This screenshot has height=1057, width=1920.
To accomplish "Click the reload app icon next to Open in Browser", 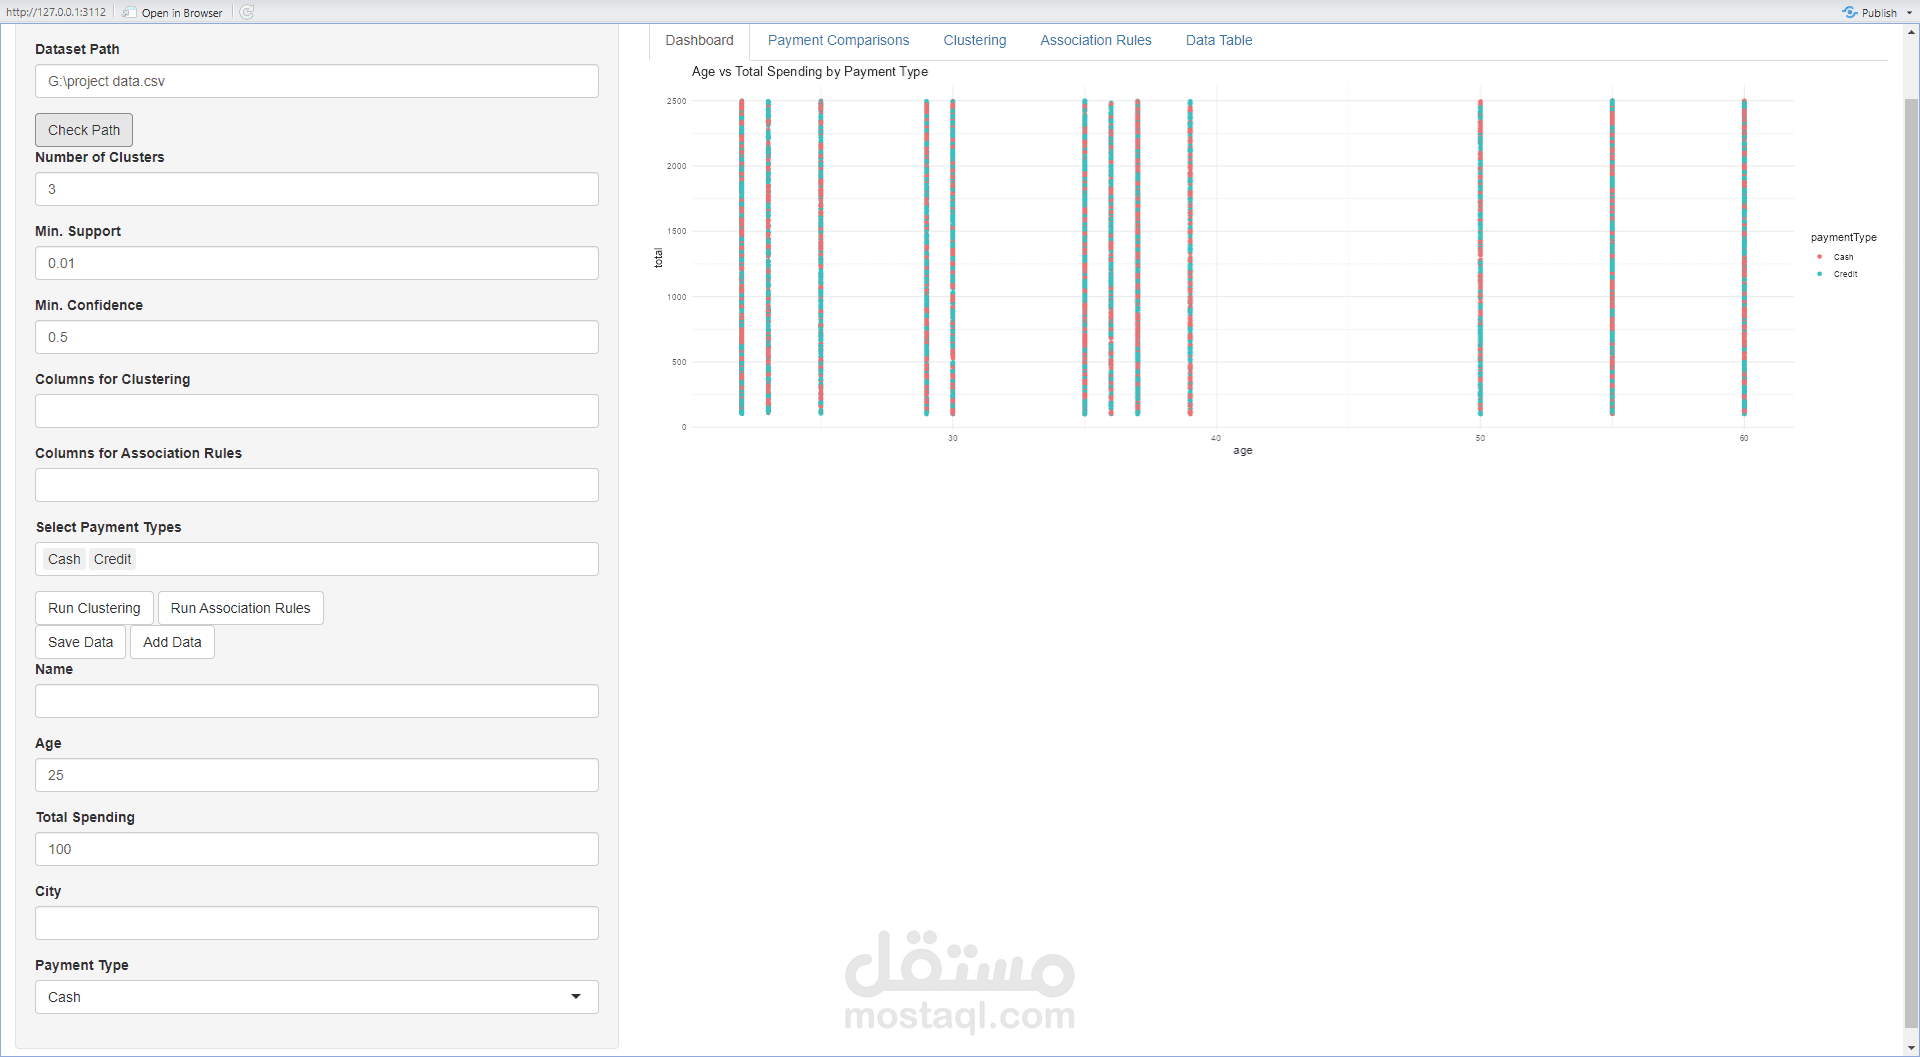I will click(246, 12).
